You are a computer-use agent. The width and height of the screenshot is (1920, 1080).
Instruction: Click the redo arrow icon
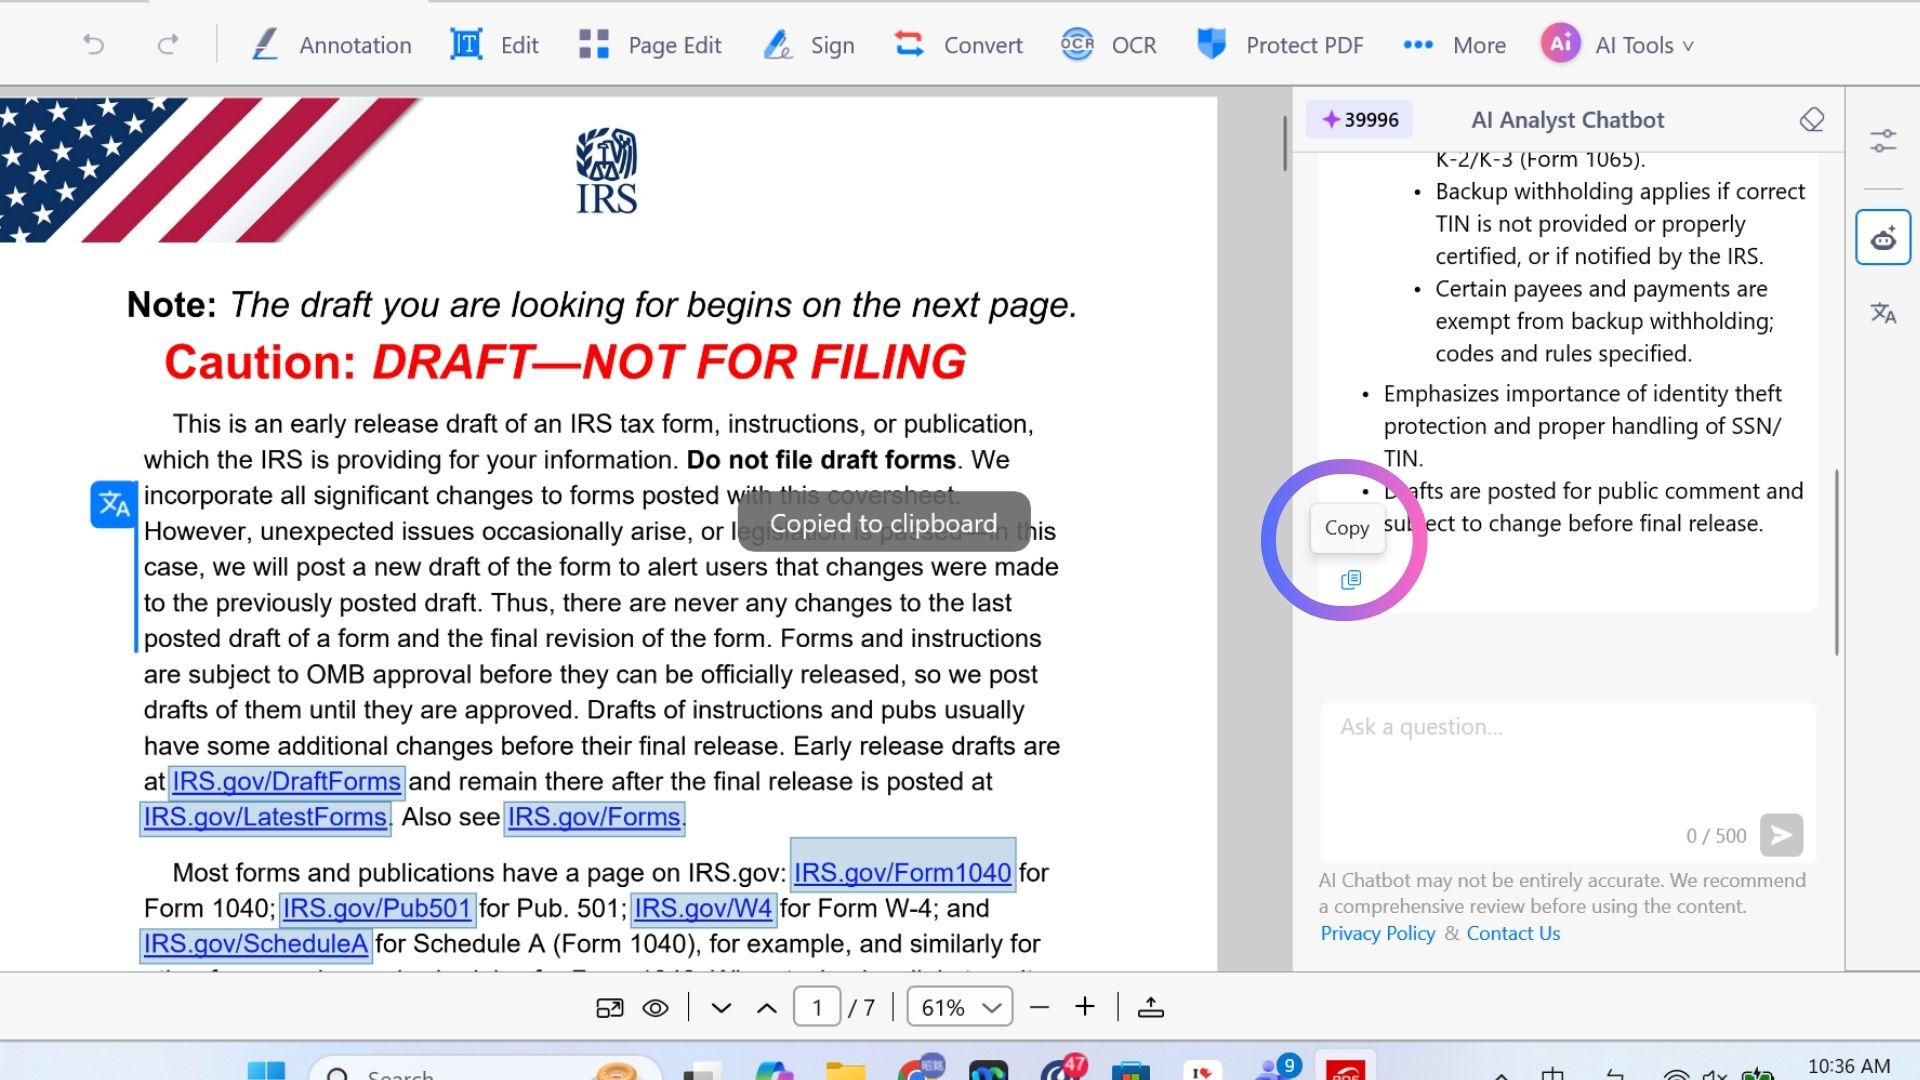click(x=168, y=44)
